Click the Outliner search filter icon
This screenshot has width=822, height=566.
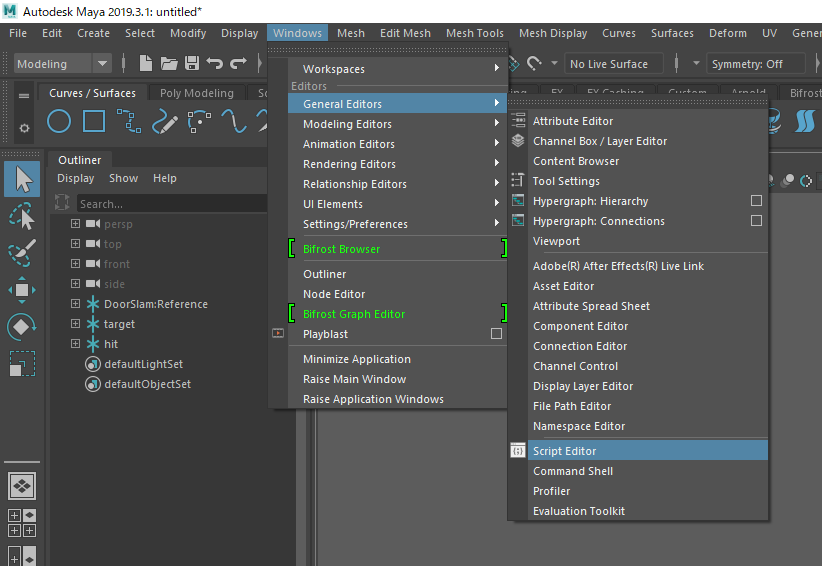pos(62,202)
